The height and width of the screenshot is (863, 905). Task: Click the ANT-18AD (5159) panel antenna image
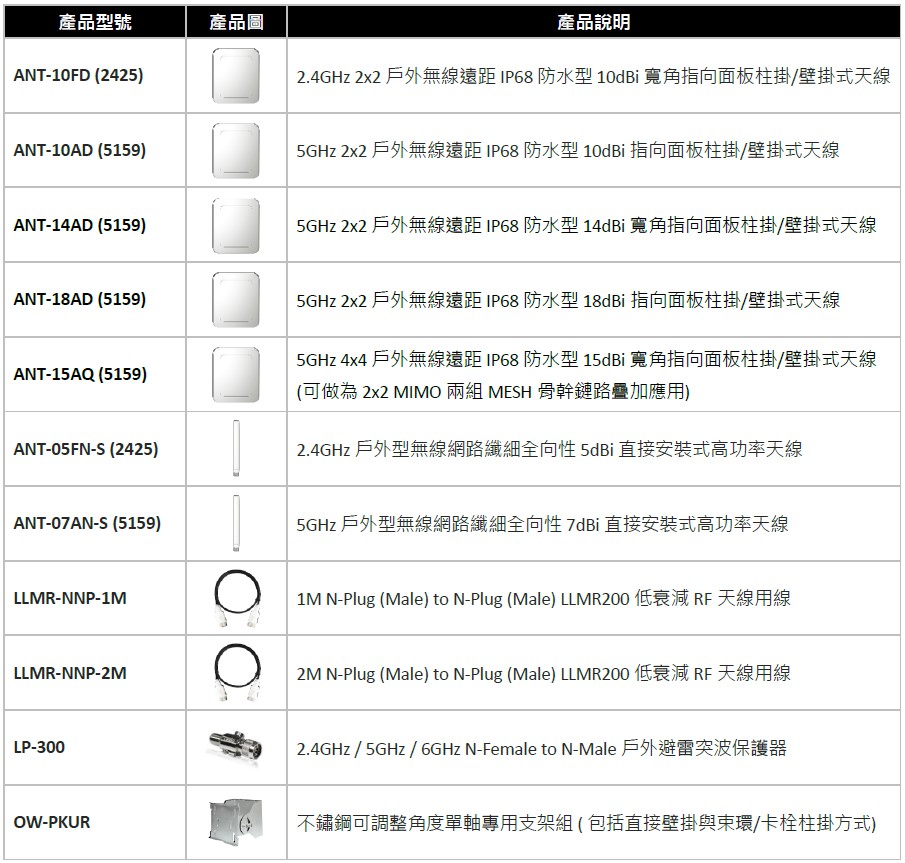(x=236, y=300)
